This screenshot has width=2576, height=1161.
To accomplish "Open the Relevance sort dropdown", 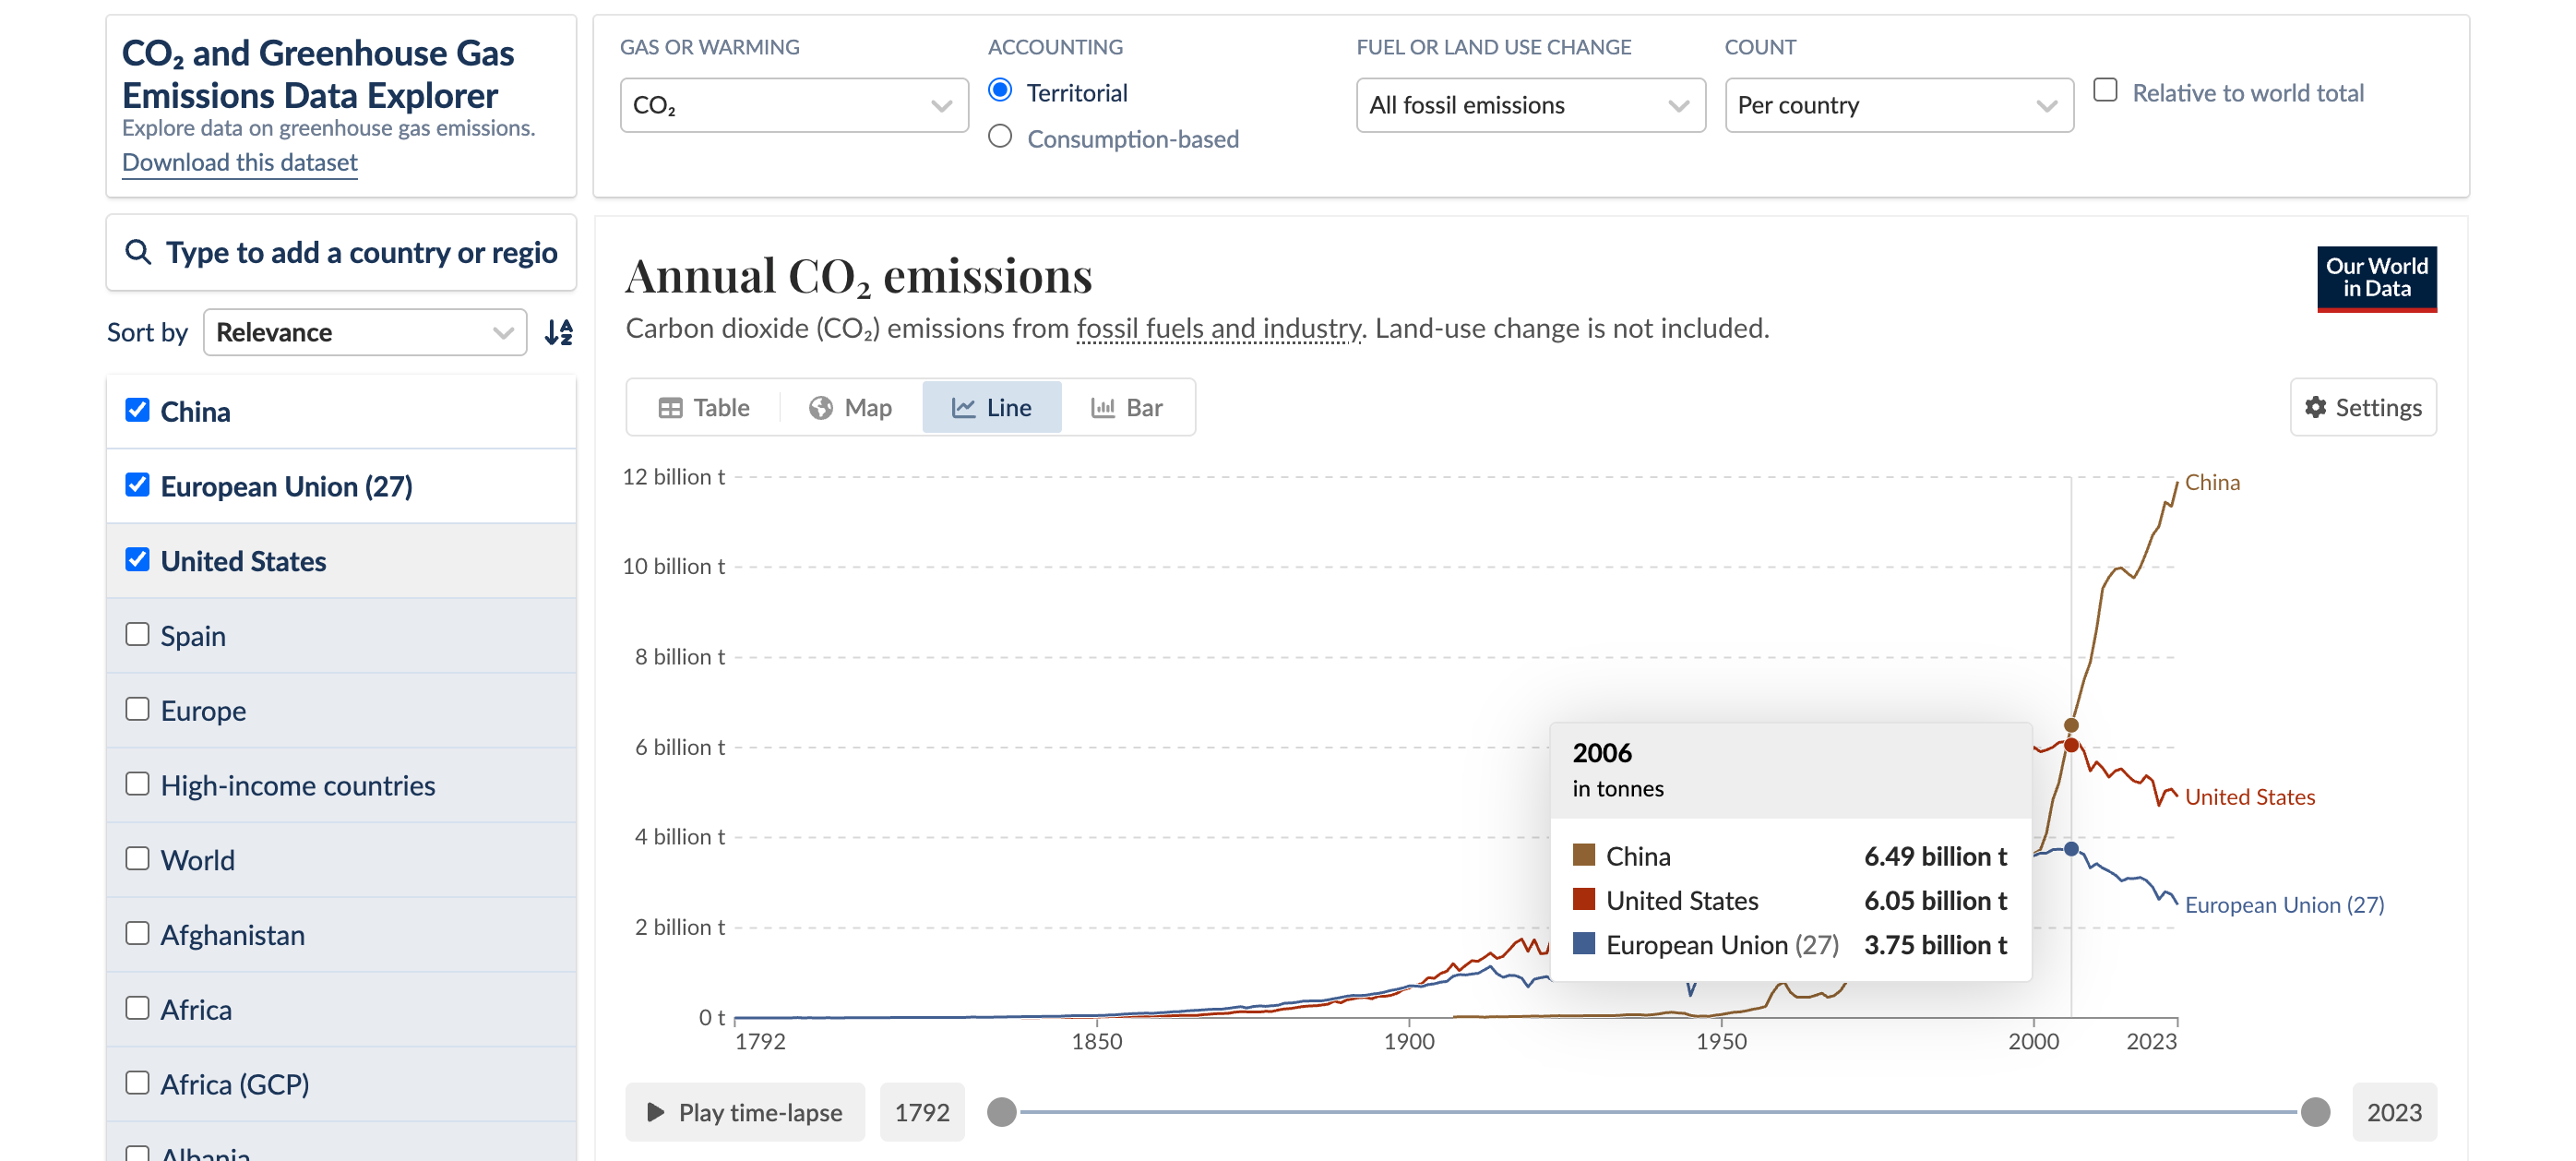I will 364,332.
